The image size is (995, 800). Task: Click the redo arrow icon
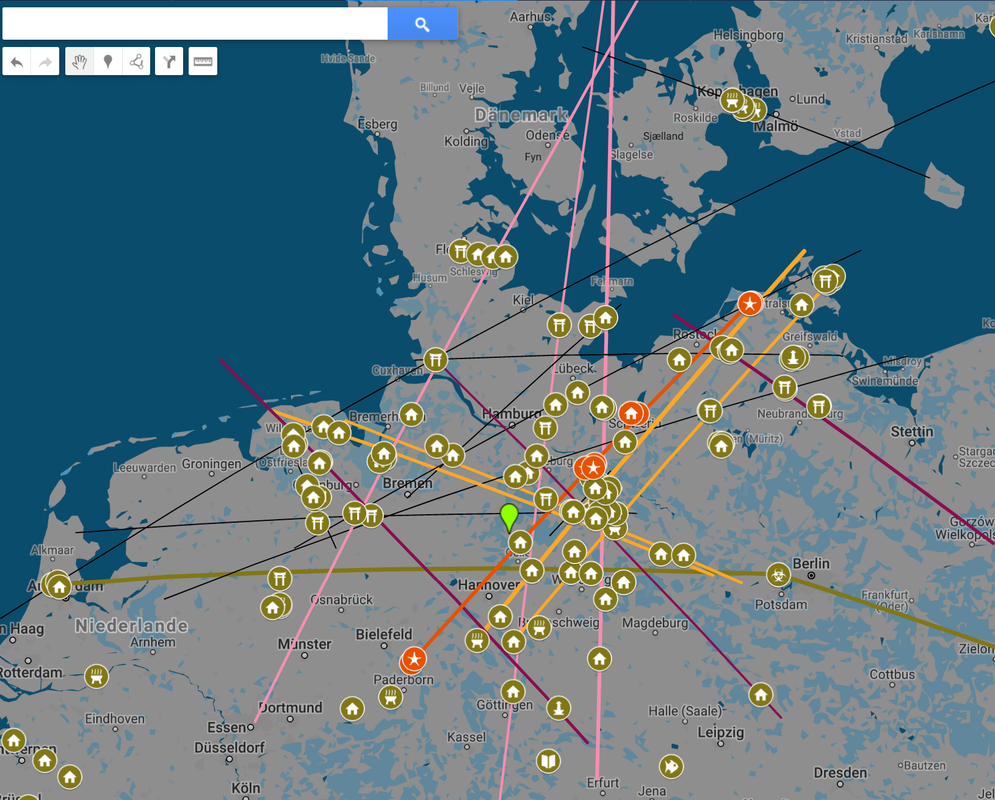(x=45, y=62)
